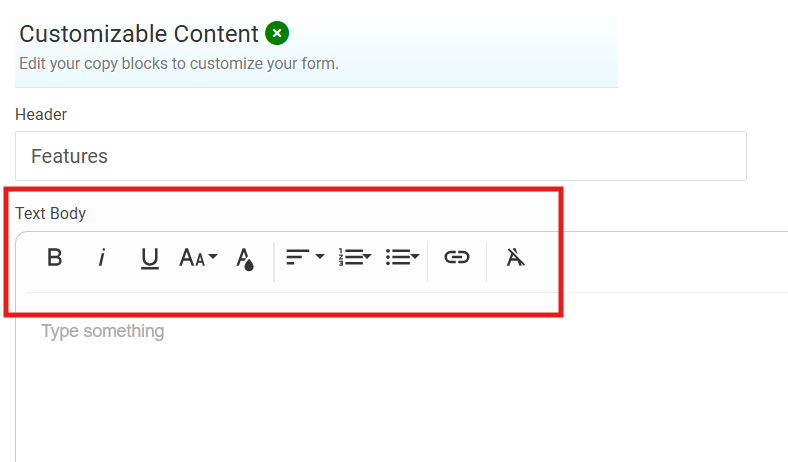Click the Customizable Content heading
The width and height of the screenshot is (788, 462).
139,34
